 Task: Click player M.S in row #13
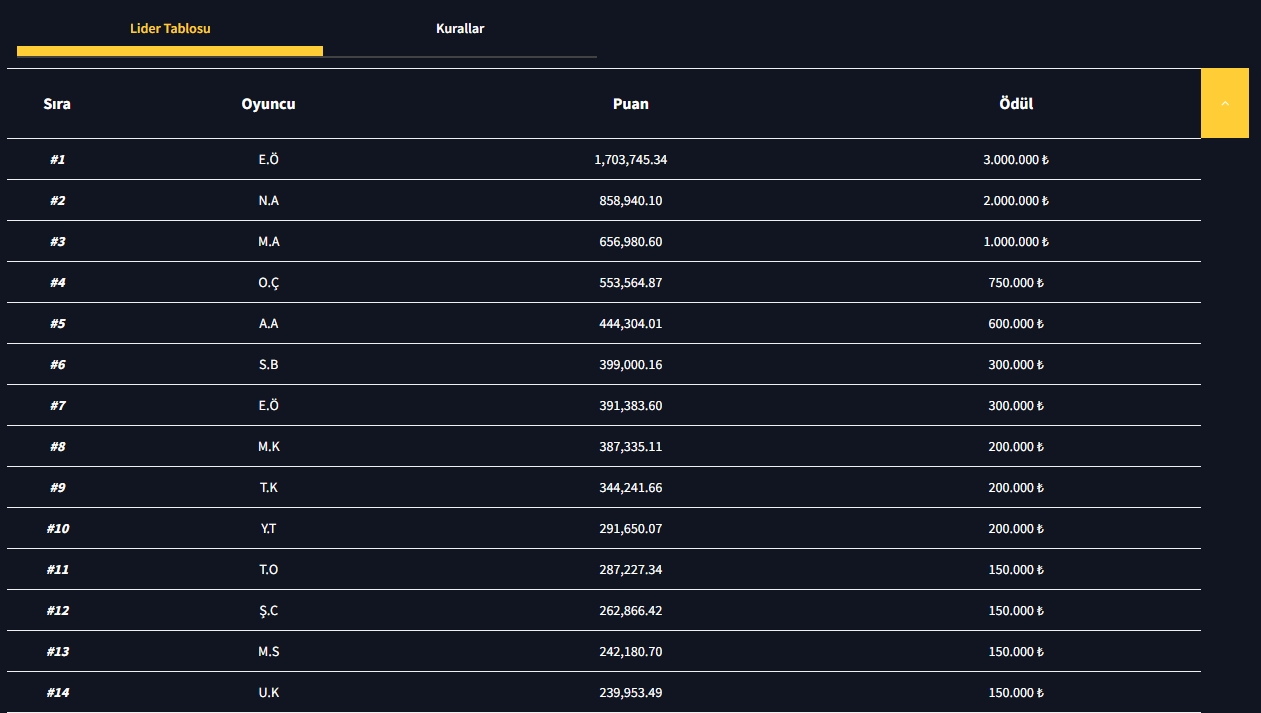268,651
